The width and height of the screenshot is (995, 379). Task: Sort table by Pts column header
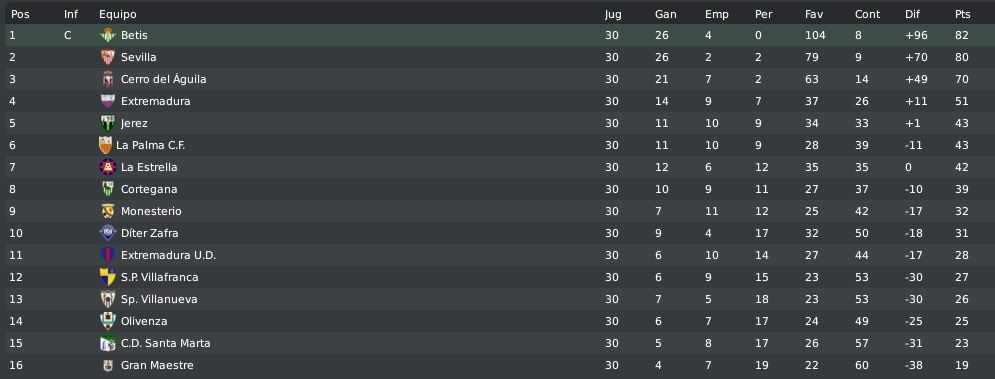pos(963,14)
